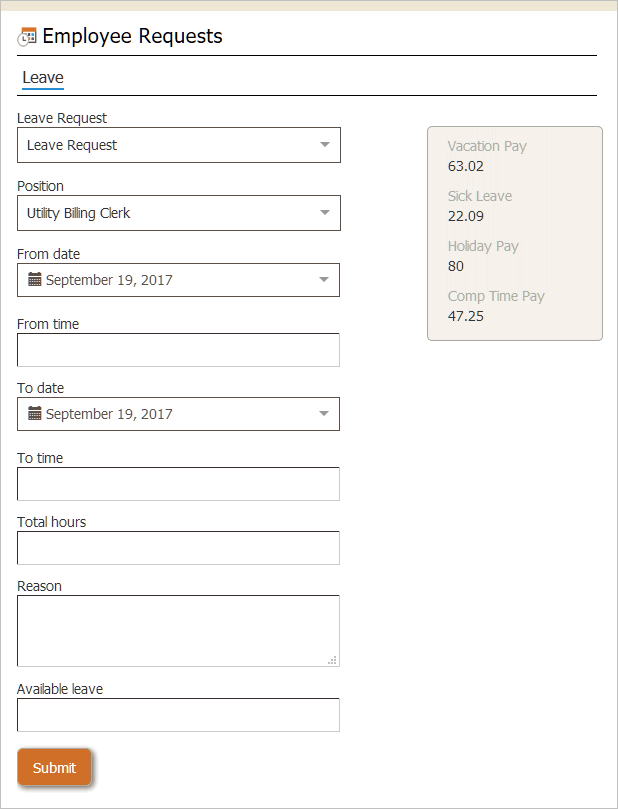This screenshot has height=809, width=618.
Task: Focus the Available leave field
Action: pos(178,715)
